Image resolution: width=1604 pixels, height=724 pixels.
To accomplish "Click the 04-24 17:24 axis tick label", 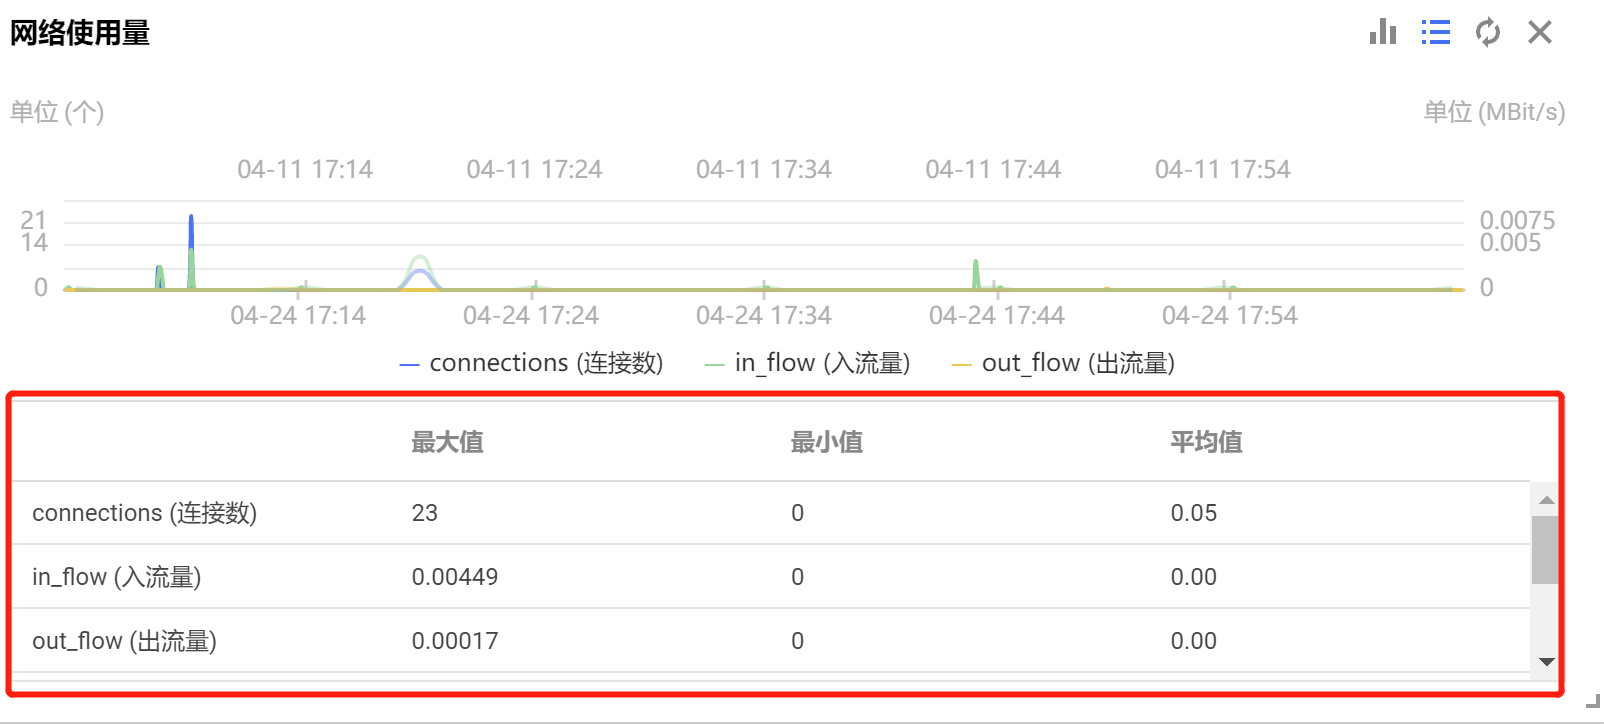I will [531, 316].
